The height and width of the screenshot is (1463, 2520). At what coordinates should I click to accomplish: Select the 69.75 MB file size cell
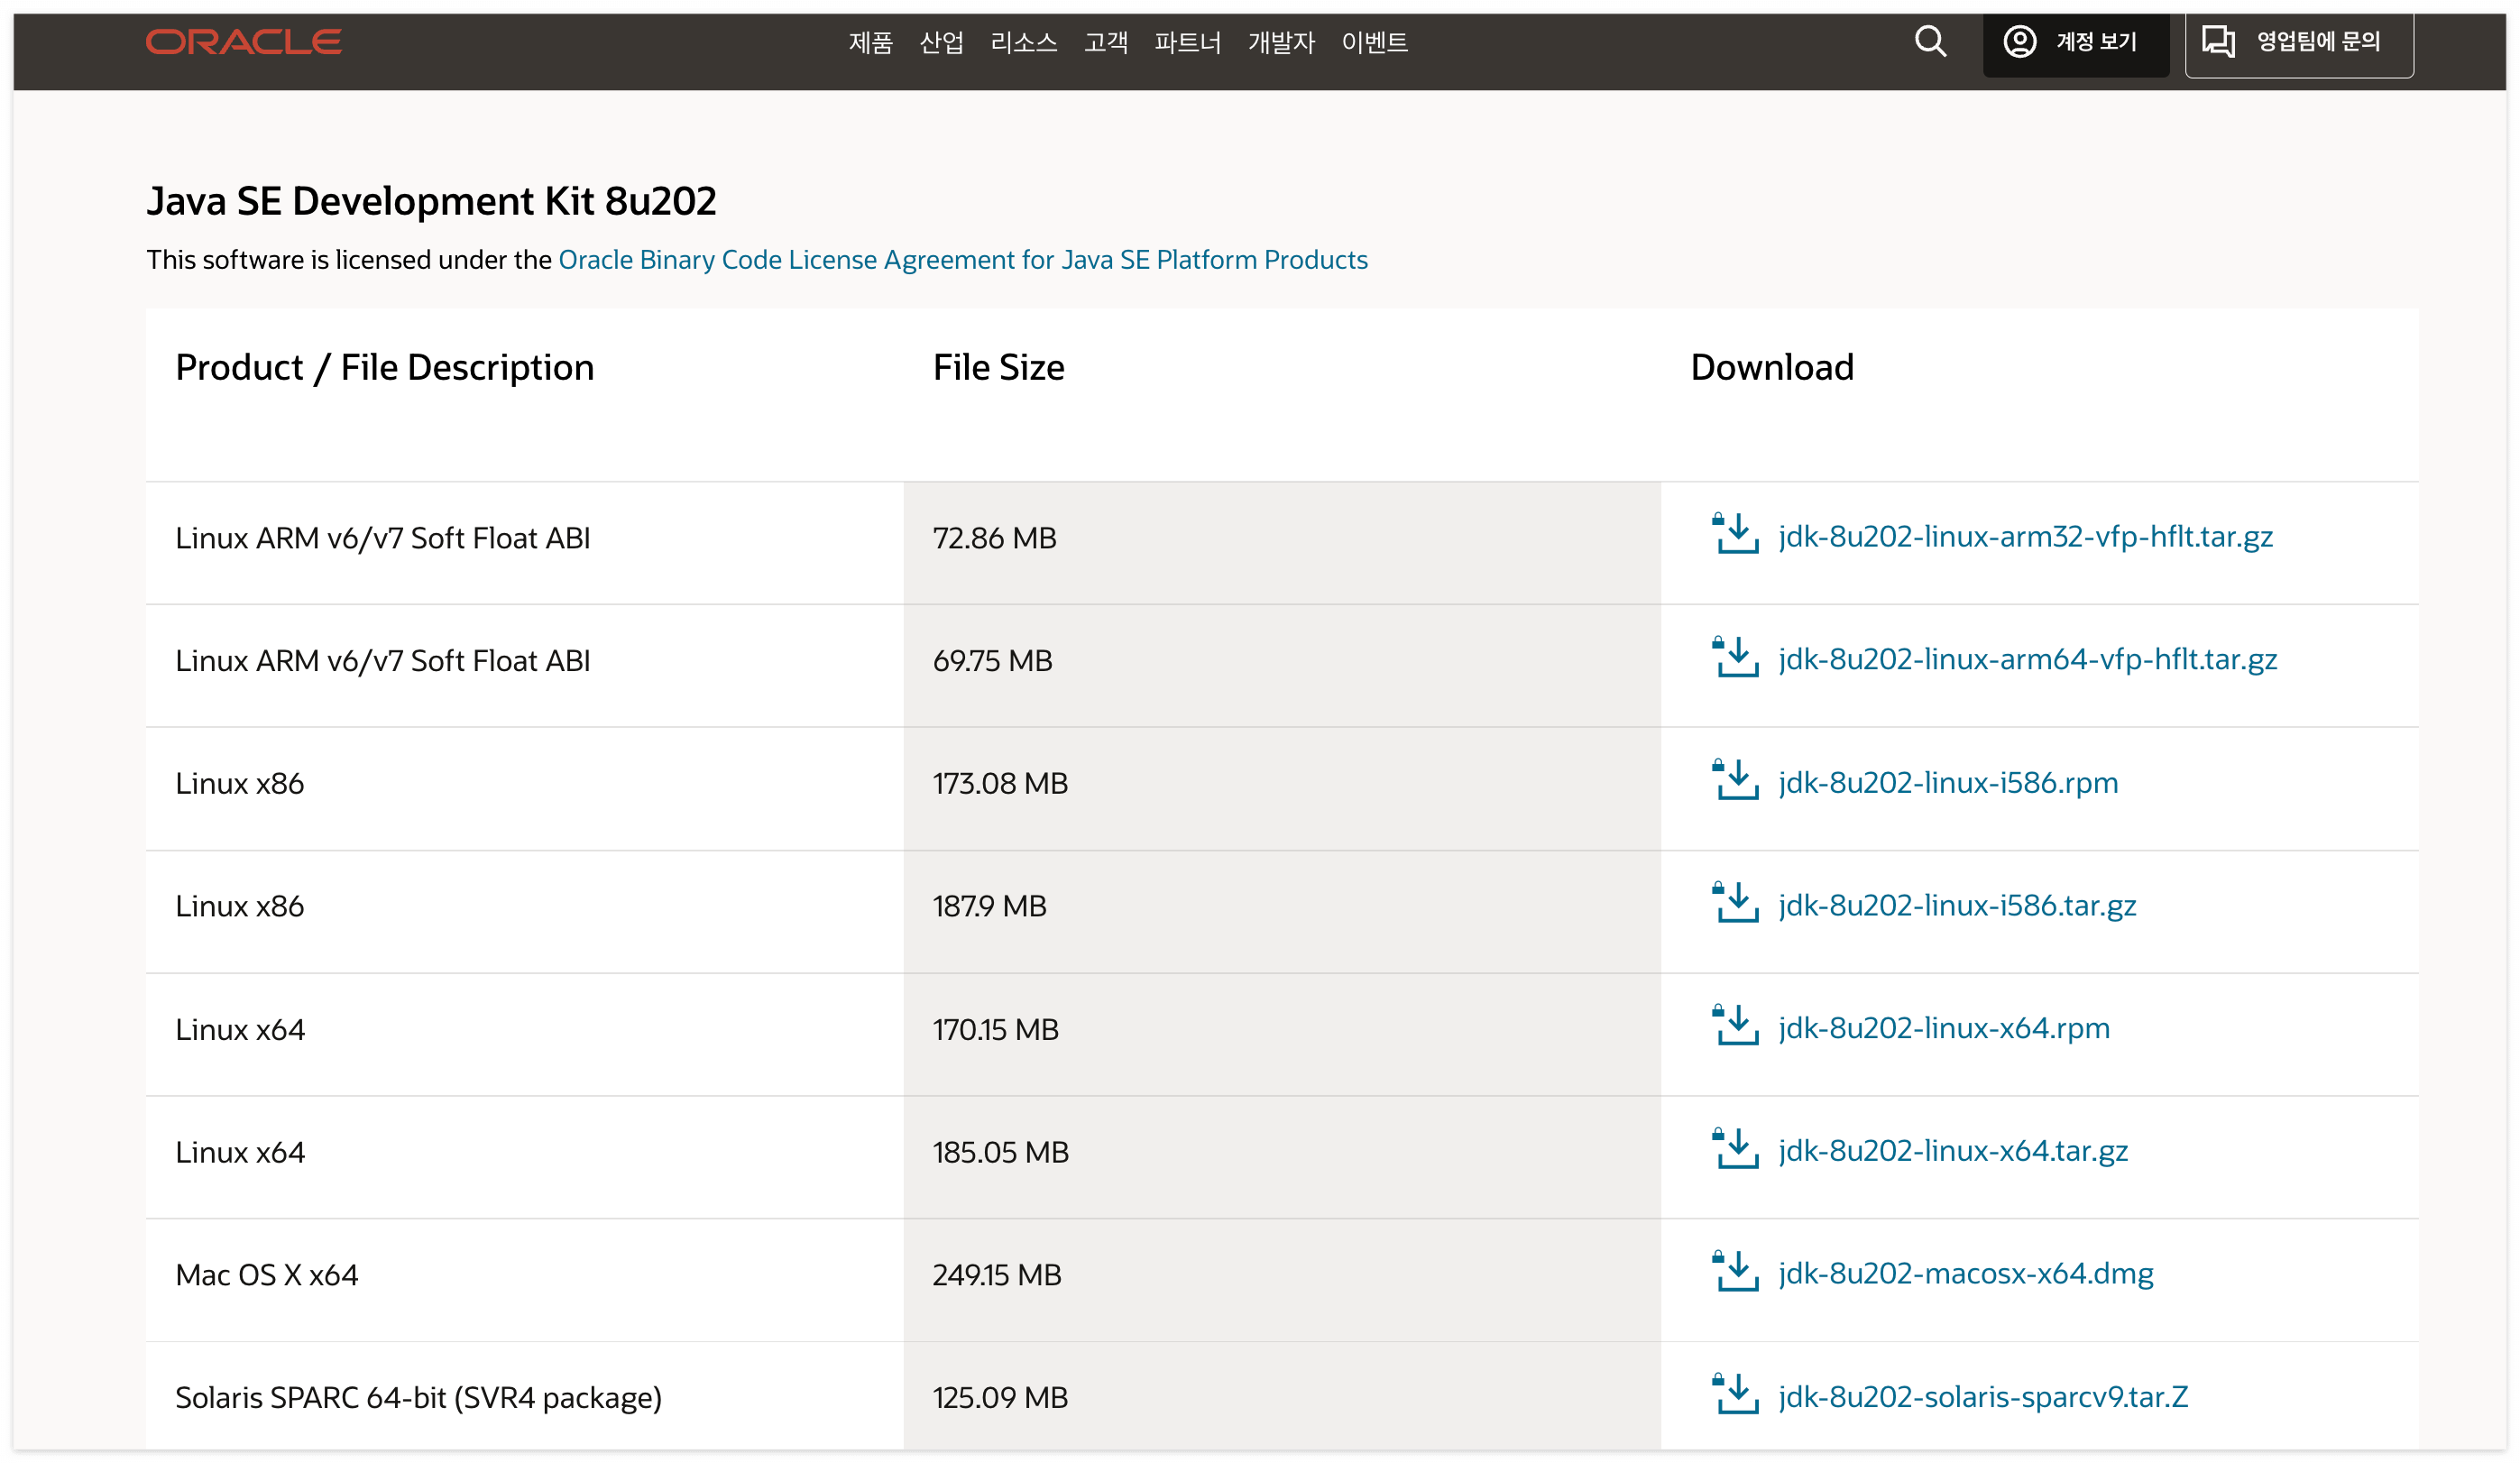(x=1282, y=666)
